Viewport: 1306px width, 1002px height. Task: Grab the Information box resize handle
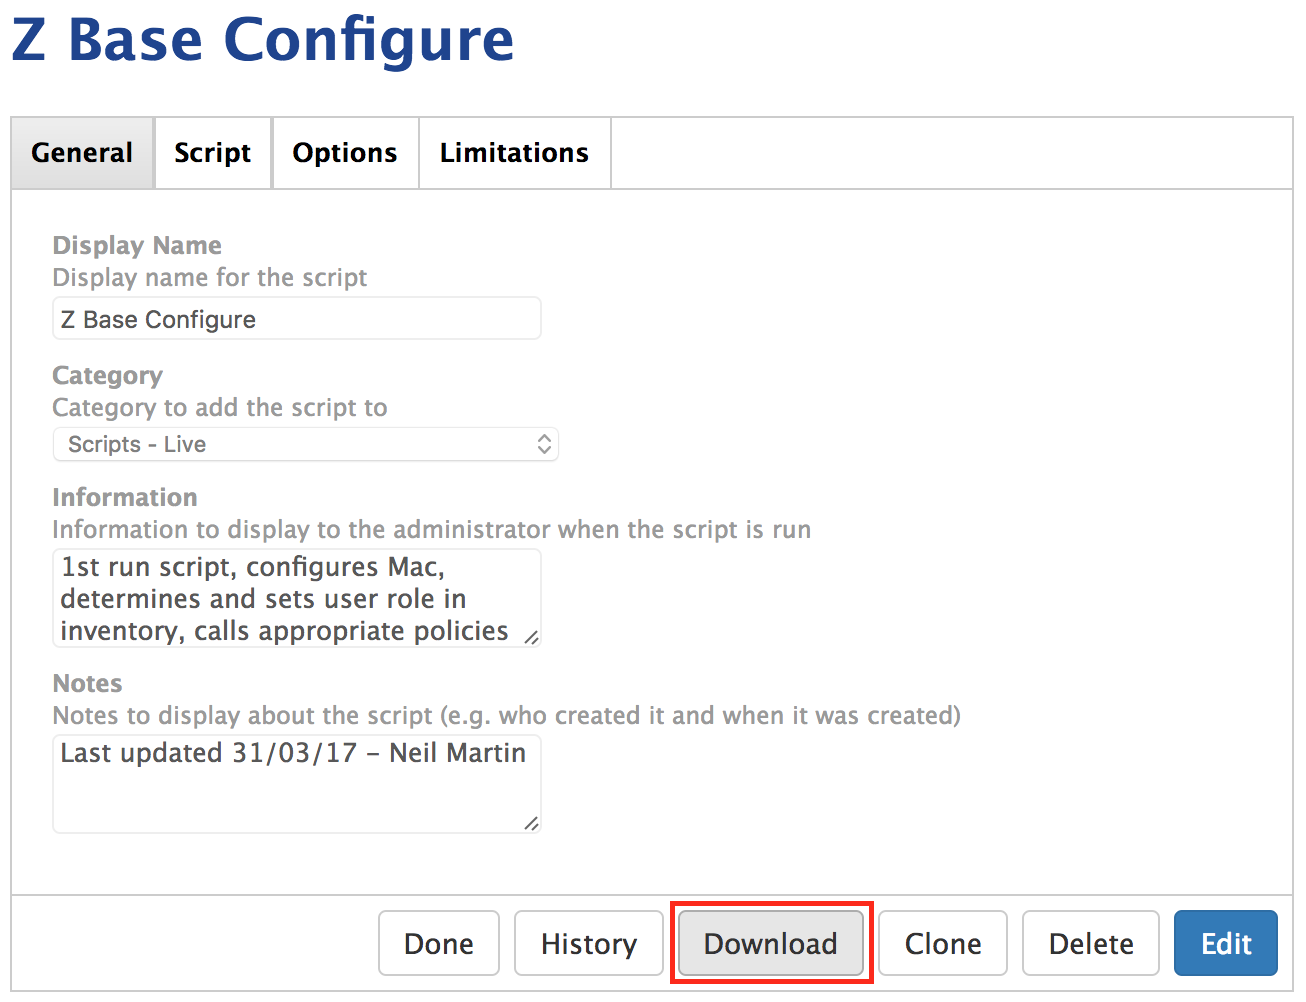pos(531,637)
